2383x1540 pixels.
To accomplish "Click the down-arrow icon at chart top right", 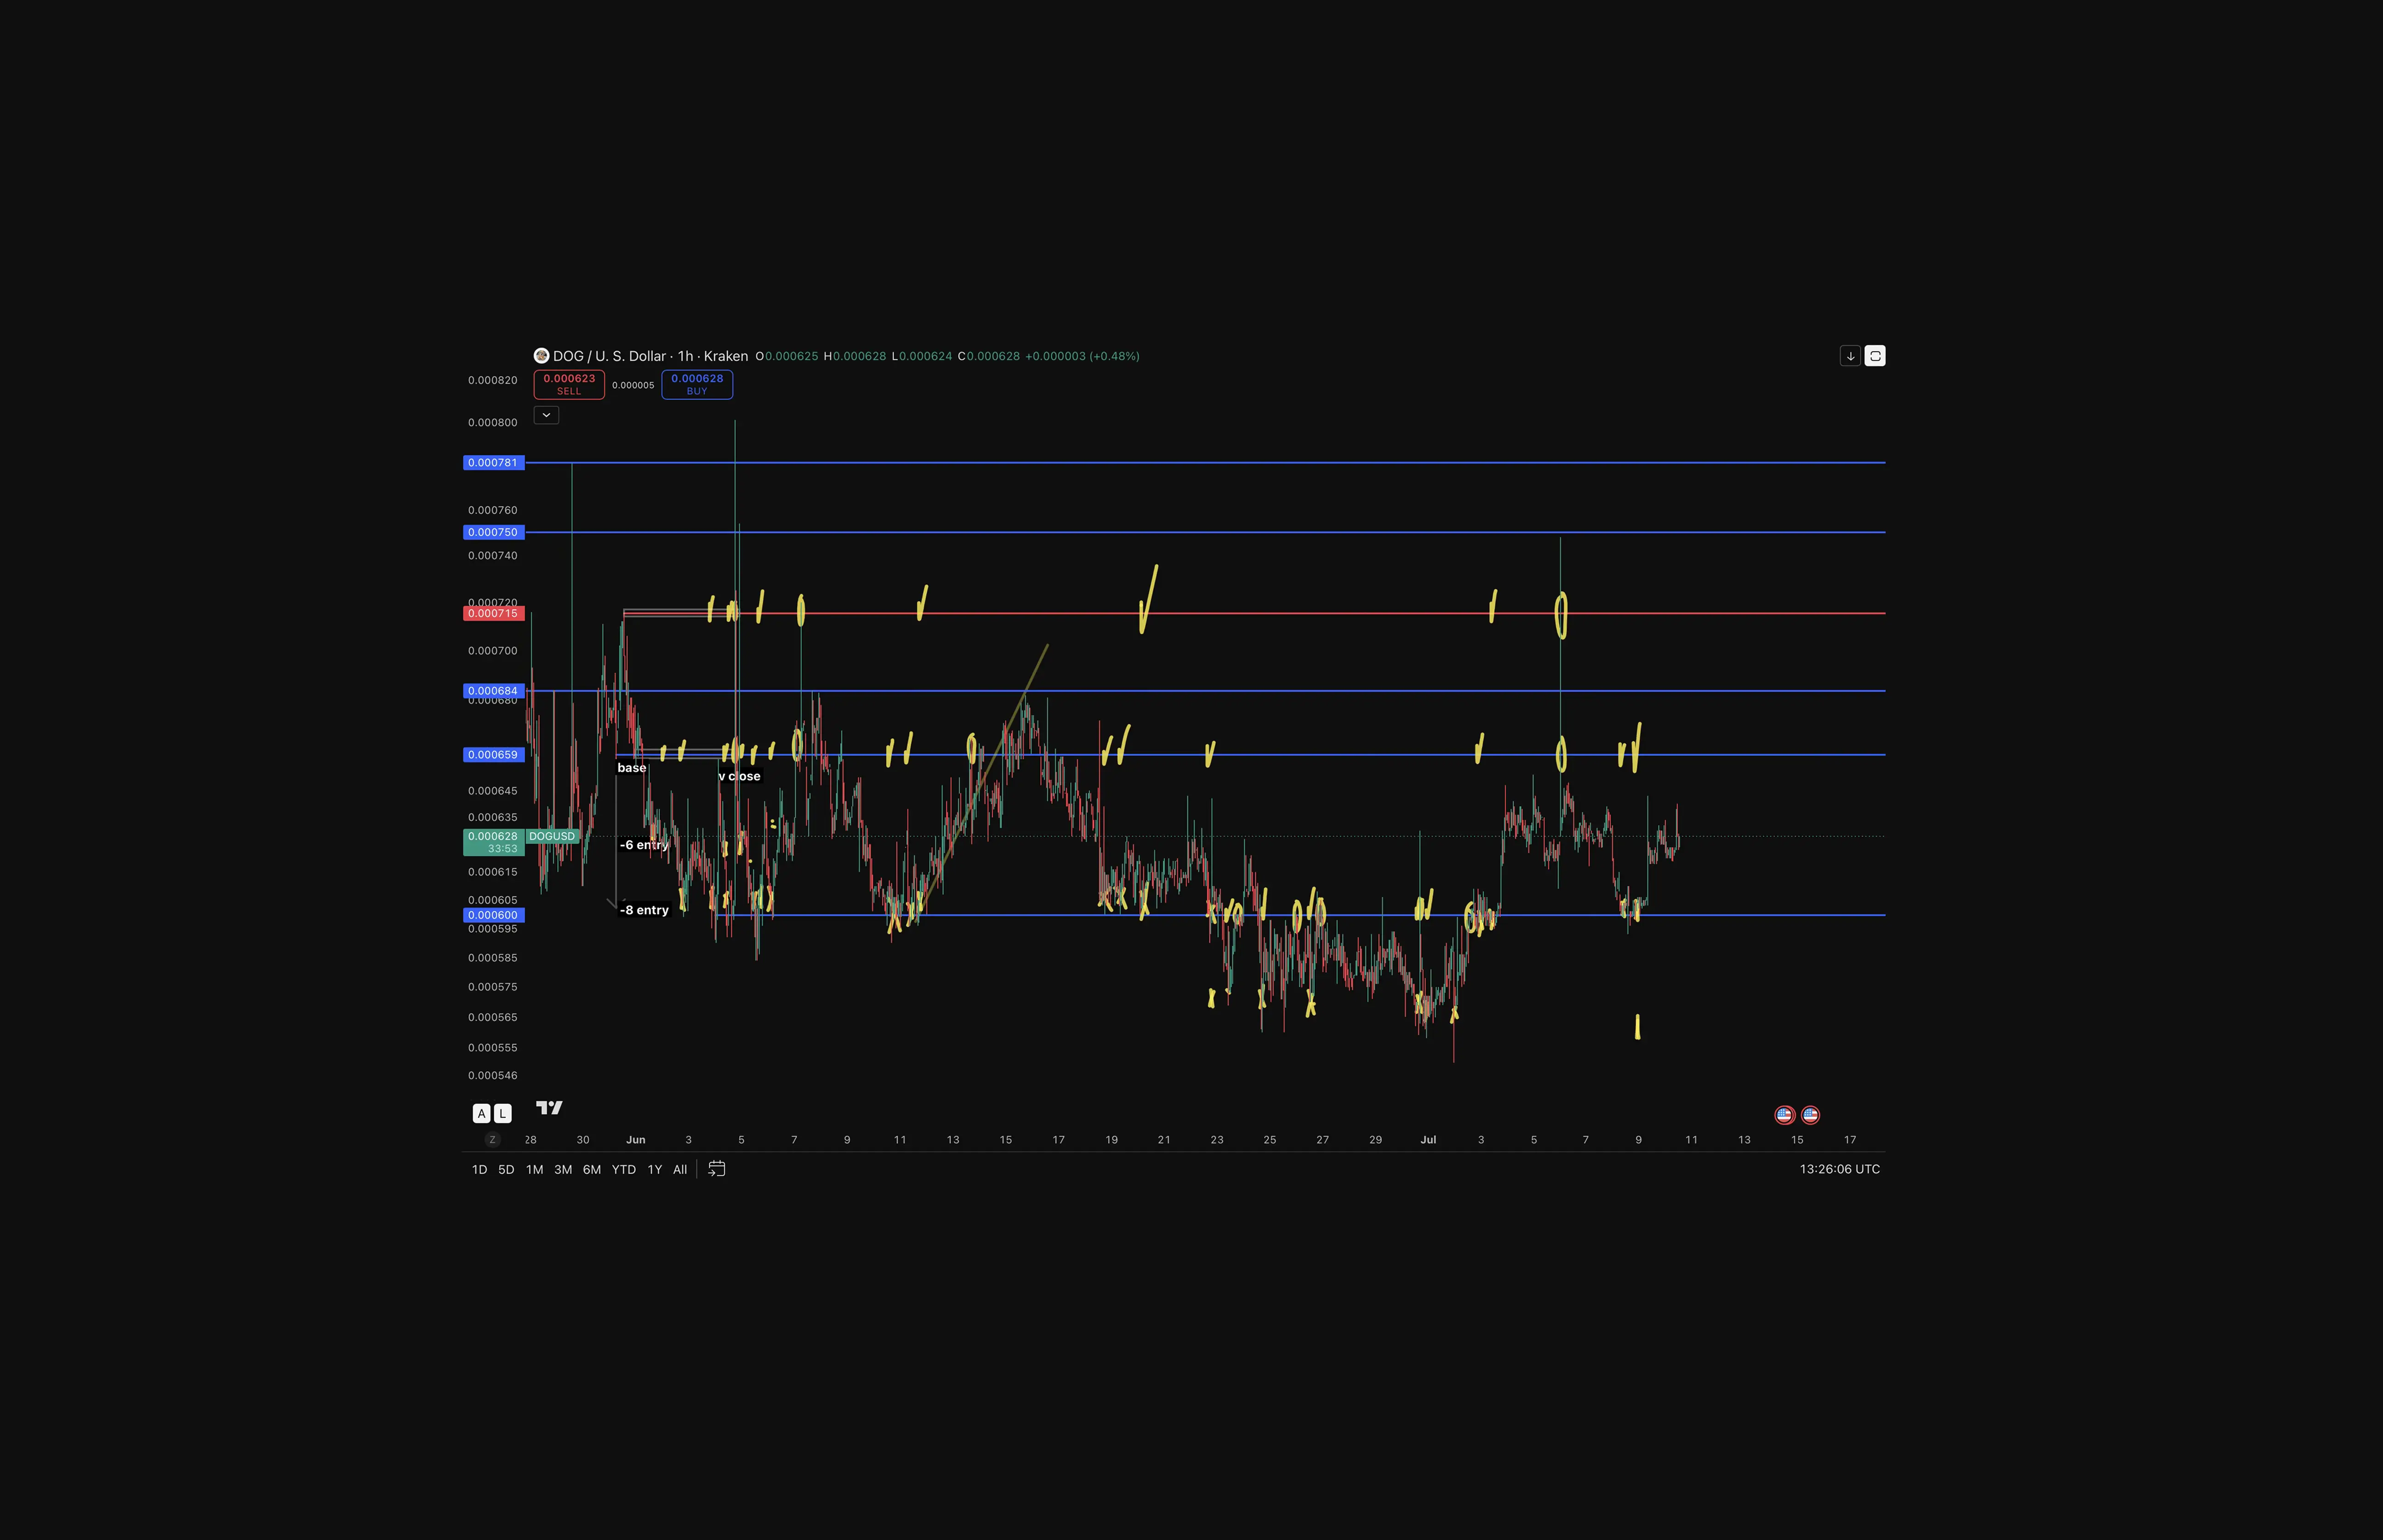I will click(1850, 356).
